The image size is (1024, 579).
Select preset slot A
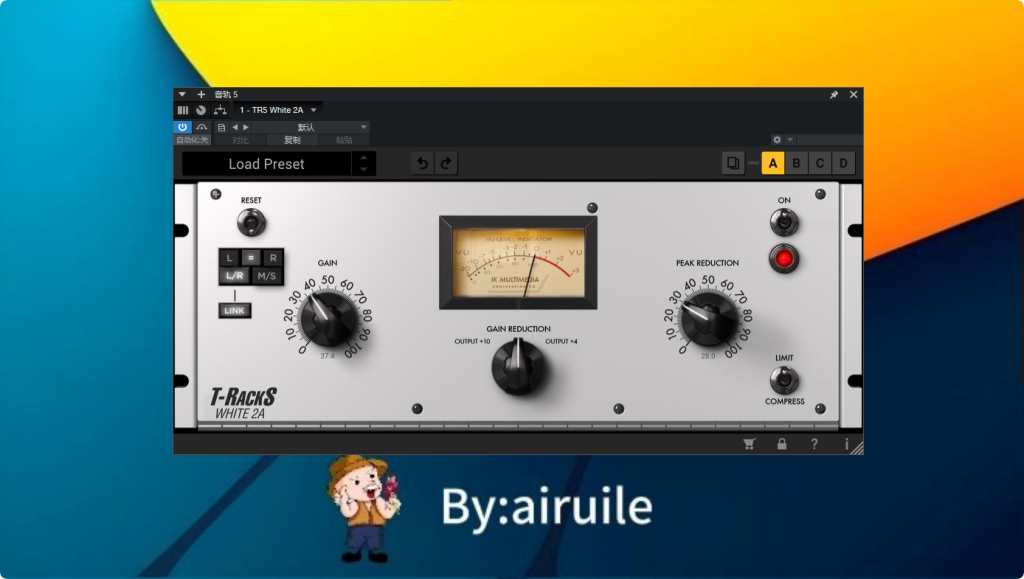pyautogui.click(x=773, y=163)
